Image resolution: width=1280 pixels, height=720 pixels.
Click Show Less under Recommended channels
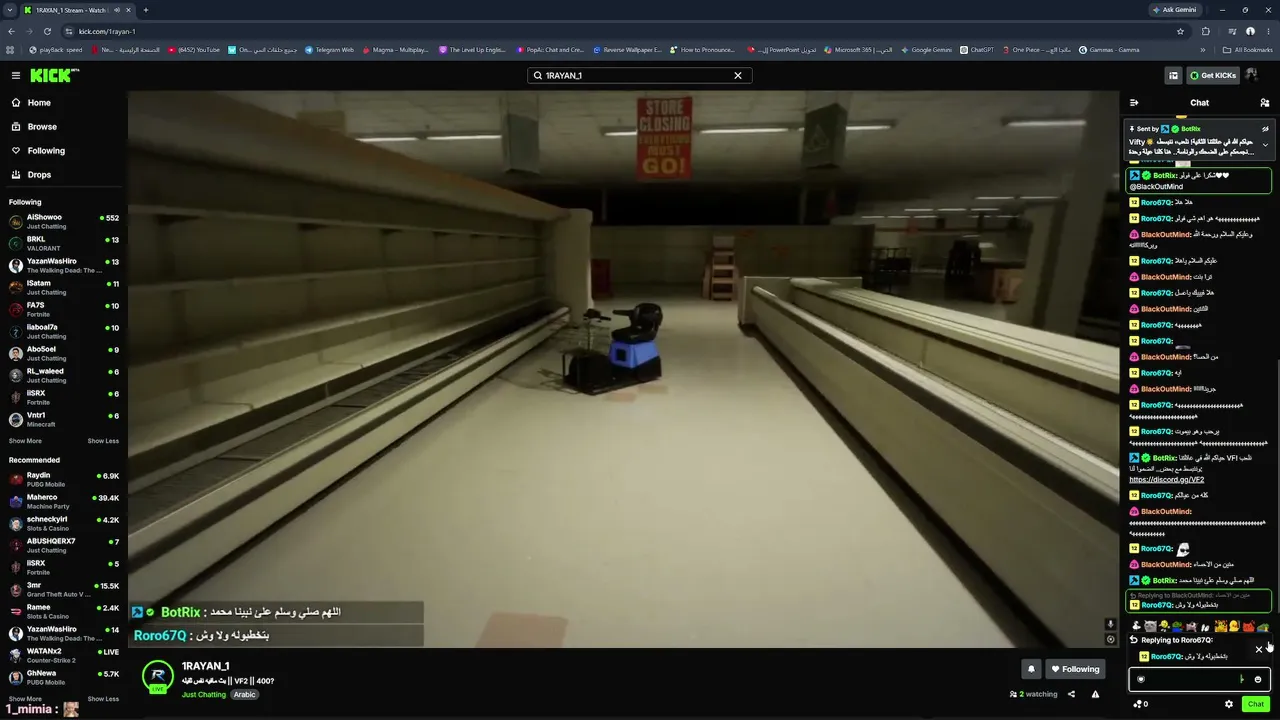tap(103, 699)
